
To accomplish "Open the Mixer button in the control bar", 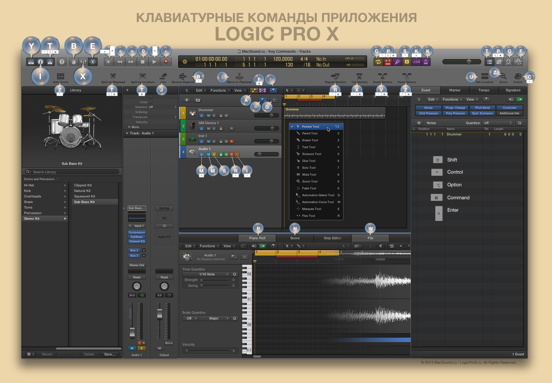I will click(x=83, y=62).
